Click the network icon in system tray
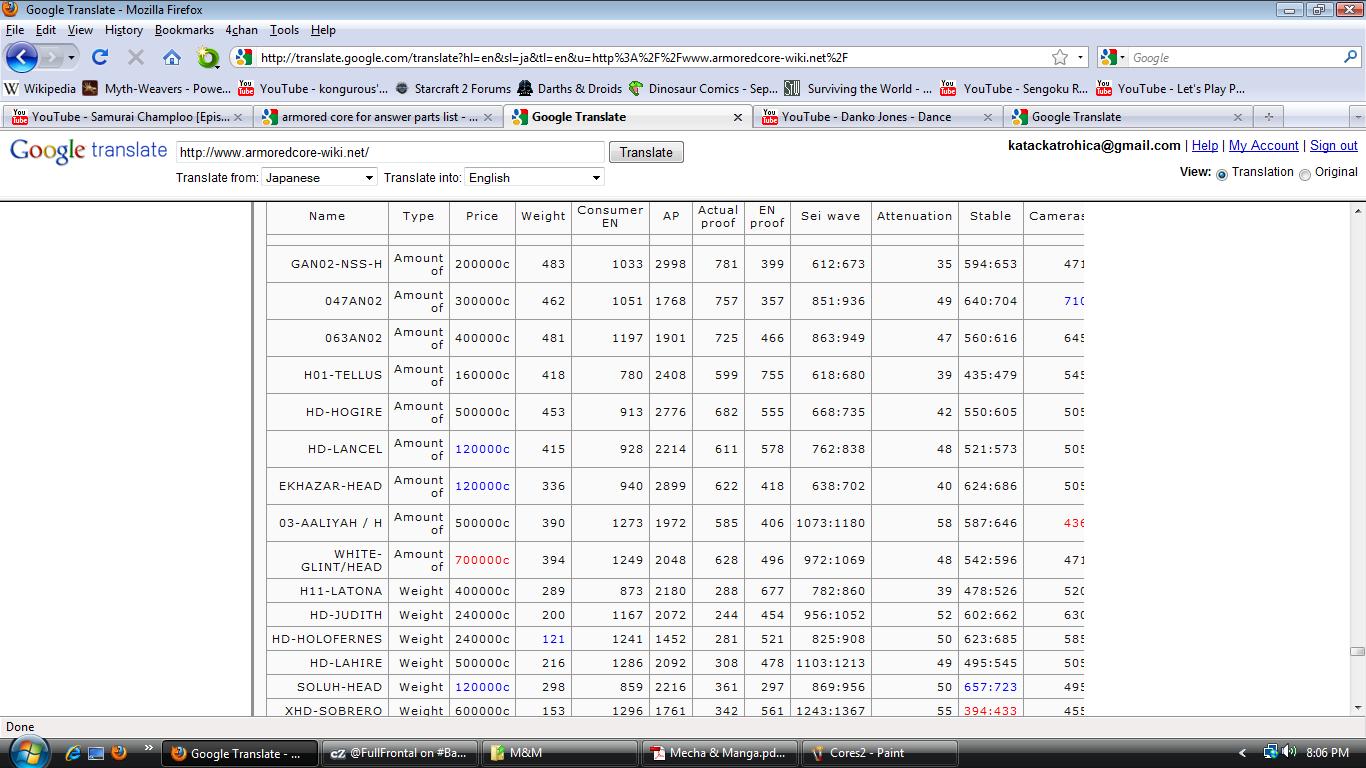 tap(1270, 752)
